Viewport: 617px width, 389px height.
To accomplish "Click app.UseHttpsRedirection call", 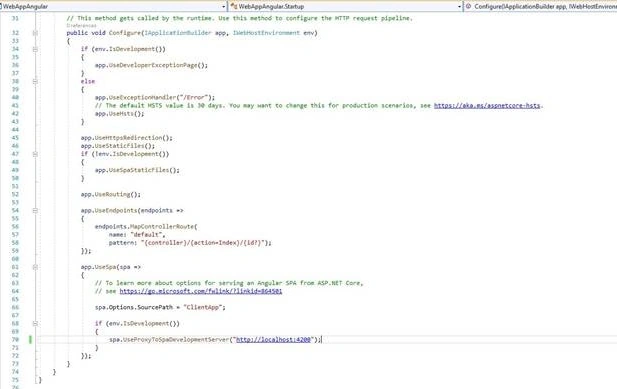I will pyautogui.click(x=127, y=138).
